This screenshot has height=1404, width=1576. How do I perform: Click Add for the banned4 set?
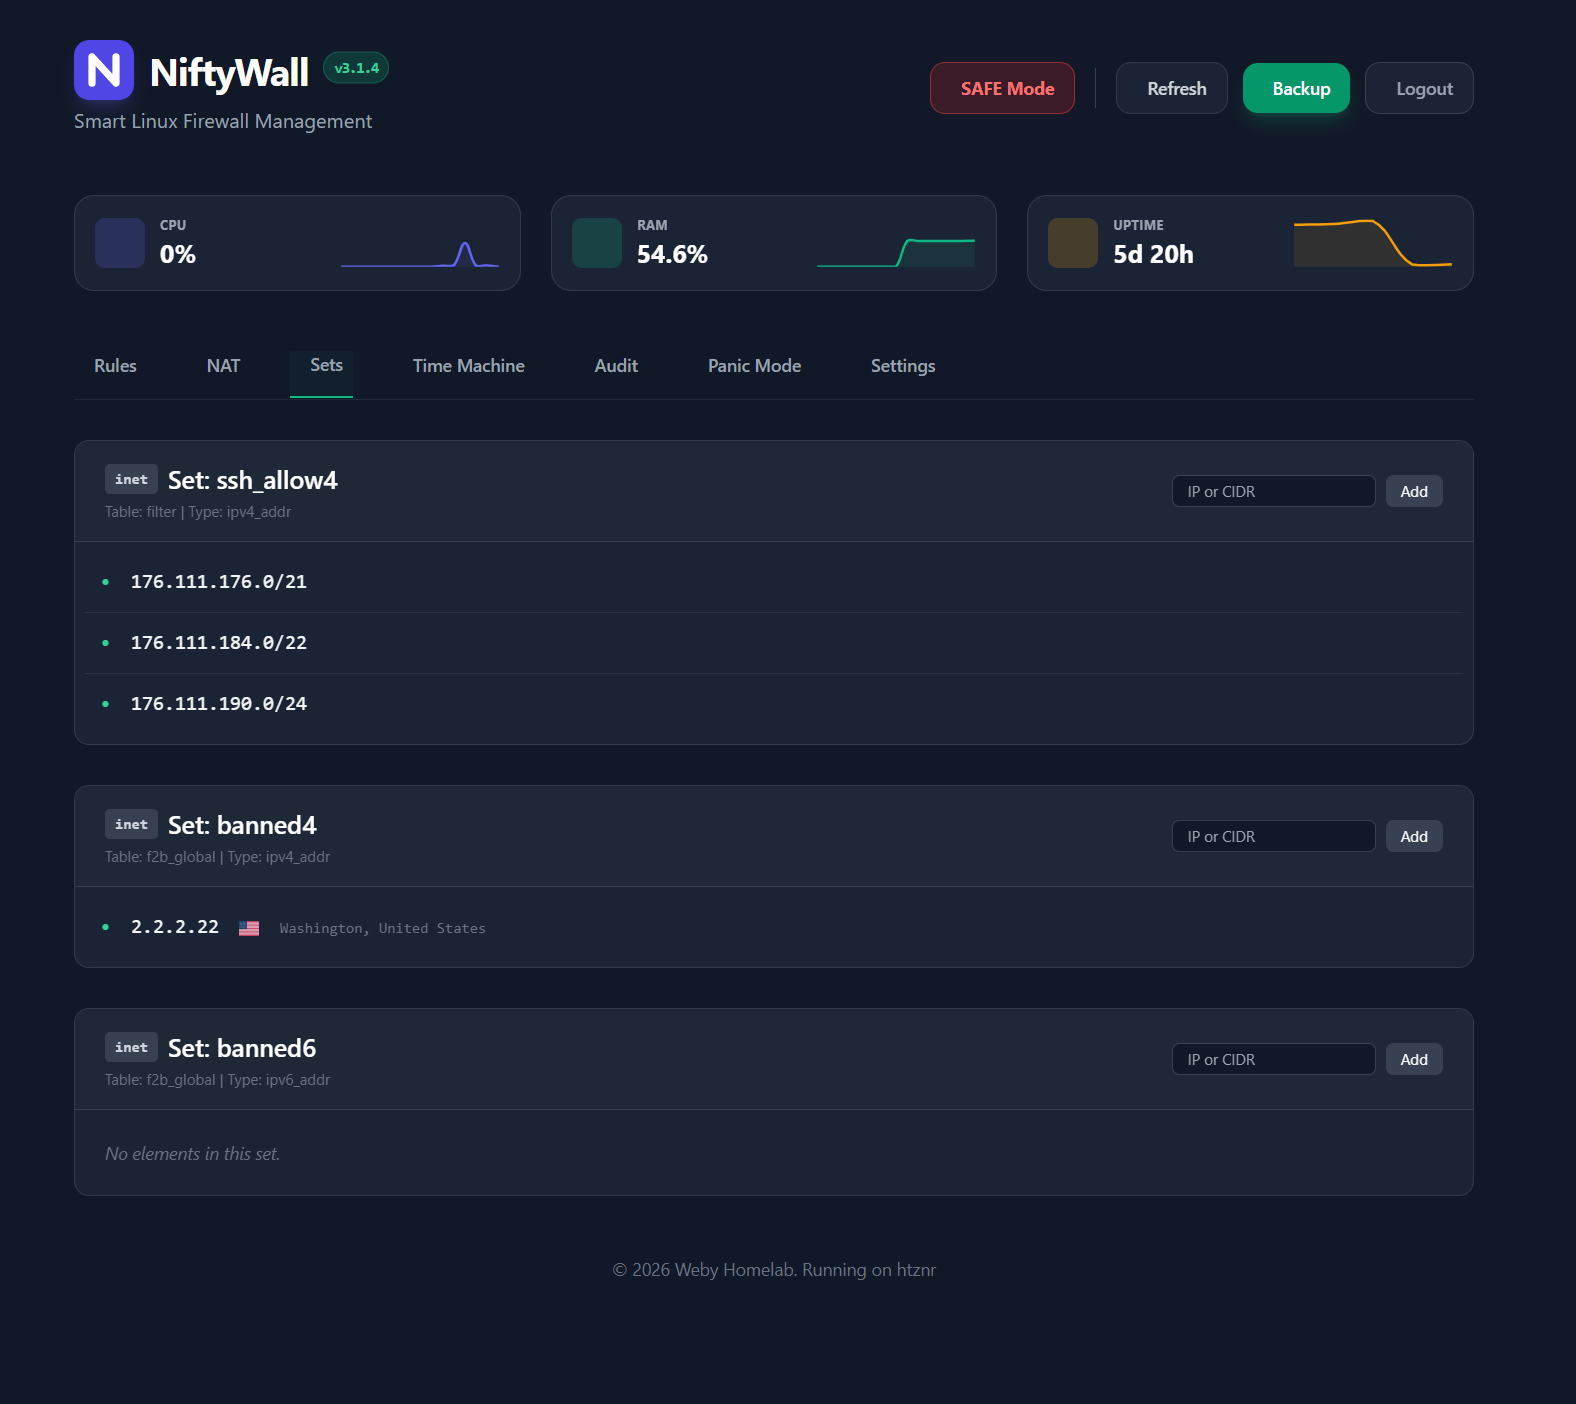[x=1414, y=836]
